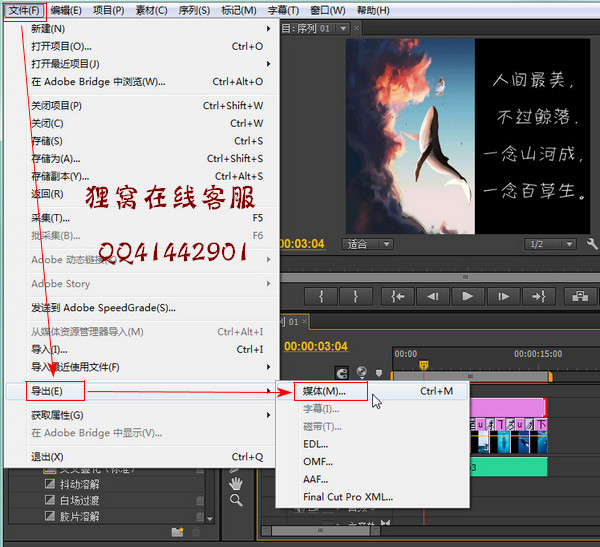This screenshot has width=600, height=547.
Task: Toggle the timeline snap magnet icon
Action: [x=341, y=373]
